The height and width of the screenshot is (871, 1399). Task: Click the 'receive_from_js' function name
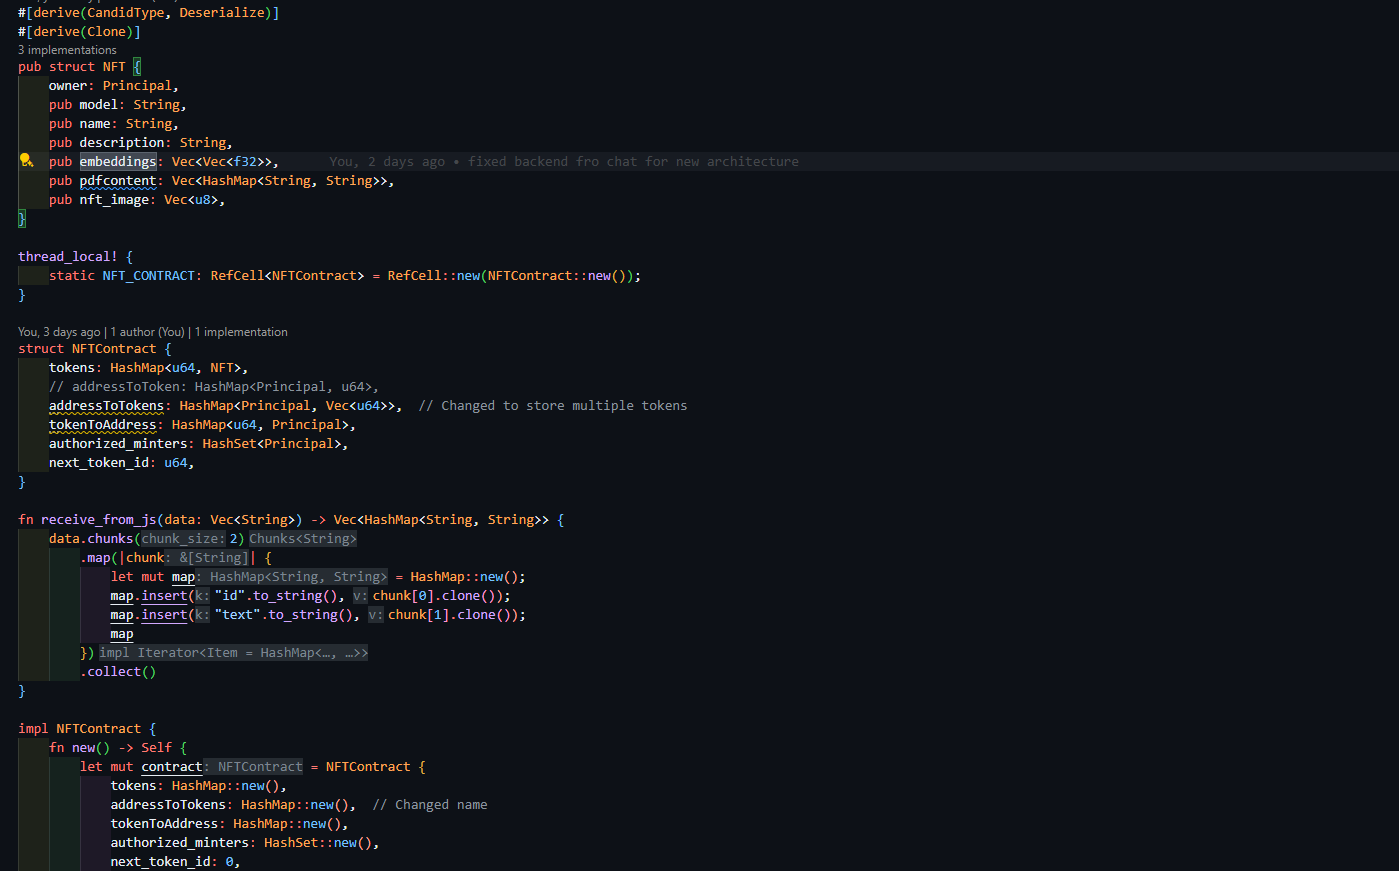tap(99, 520)
